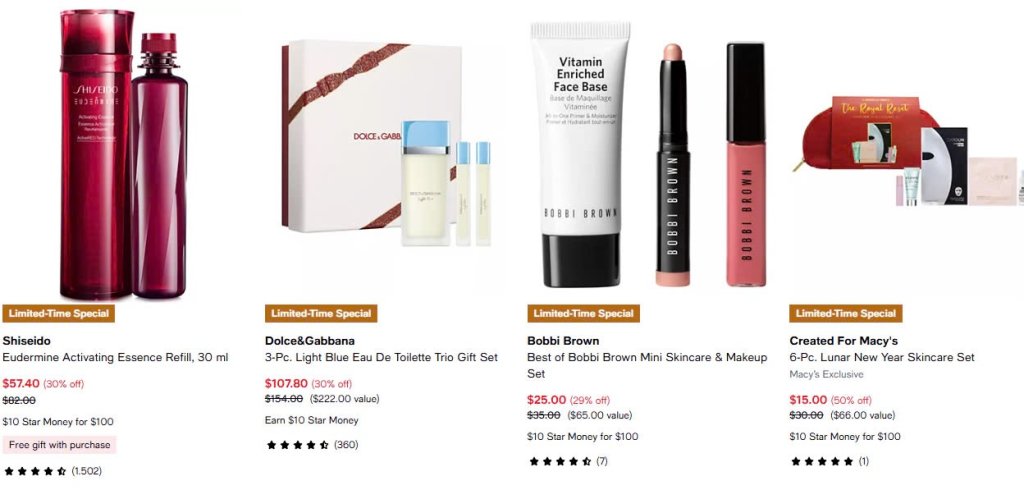Click the Shiseido Limited-Time Special badge
Image resolution: width=1024 pixels, height=490 pixels.
(59, 314)
